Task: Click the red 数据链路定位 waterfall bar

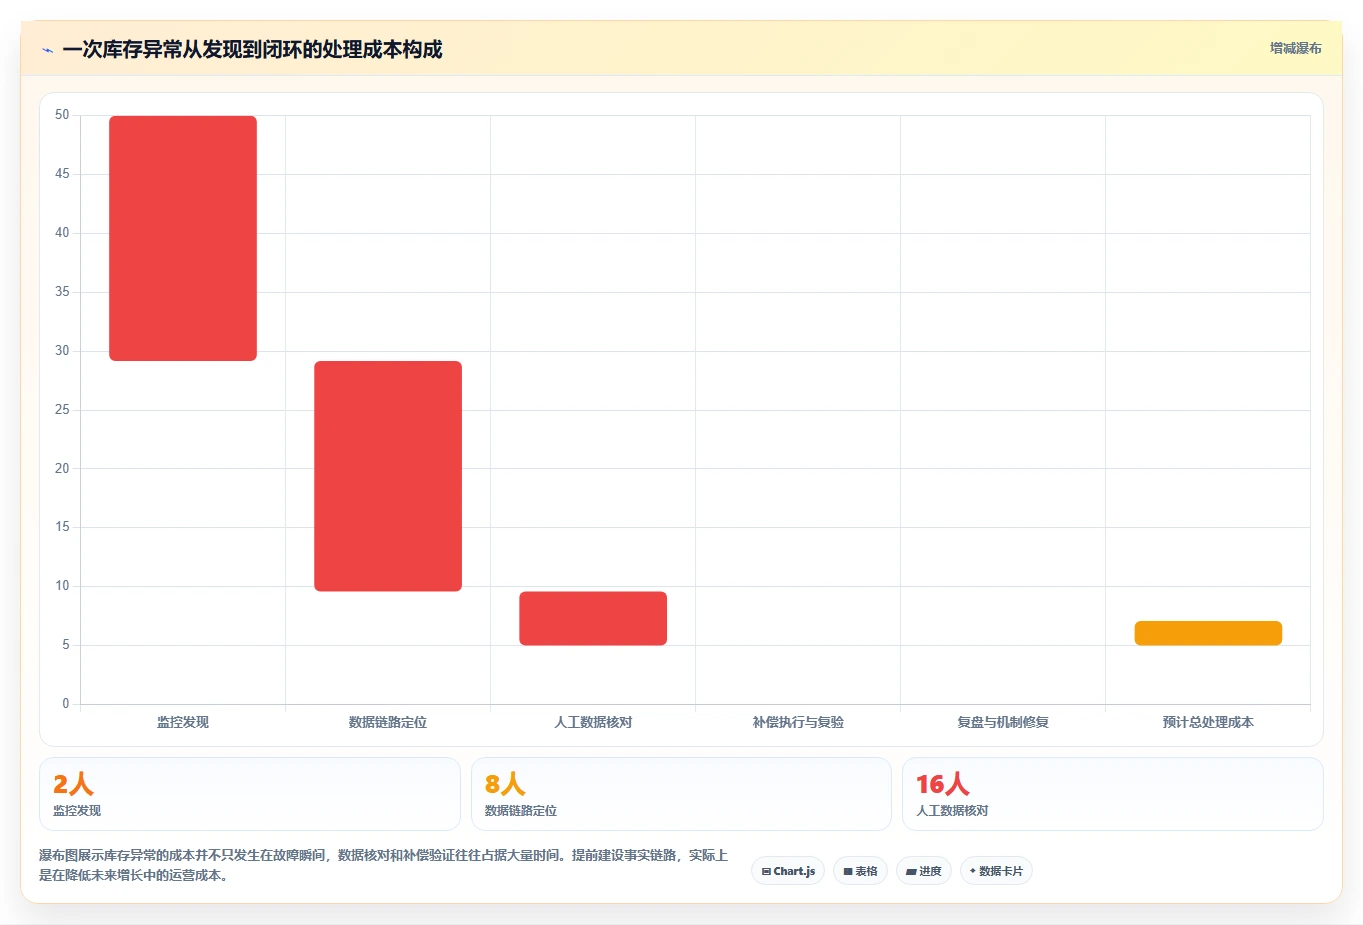Action: (388, 476)
